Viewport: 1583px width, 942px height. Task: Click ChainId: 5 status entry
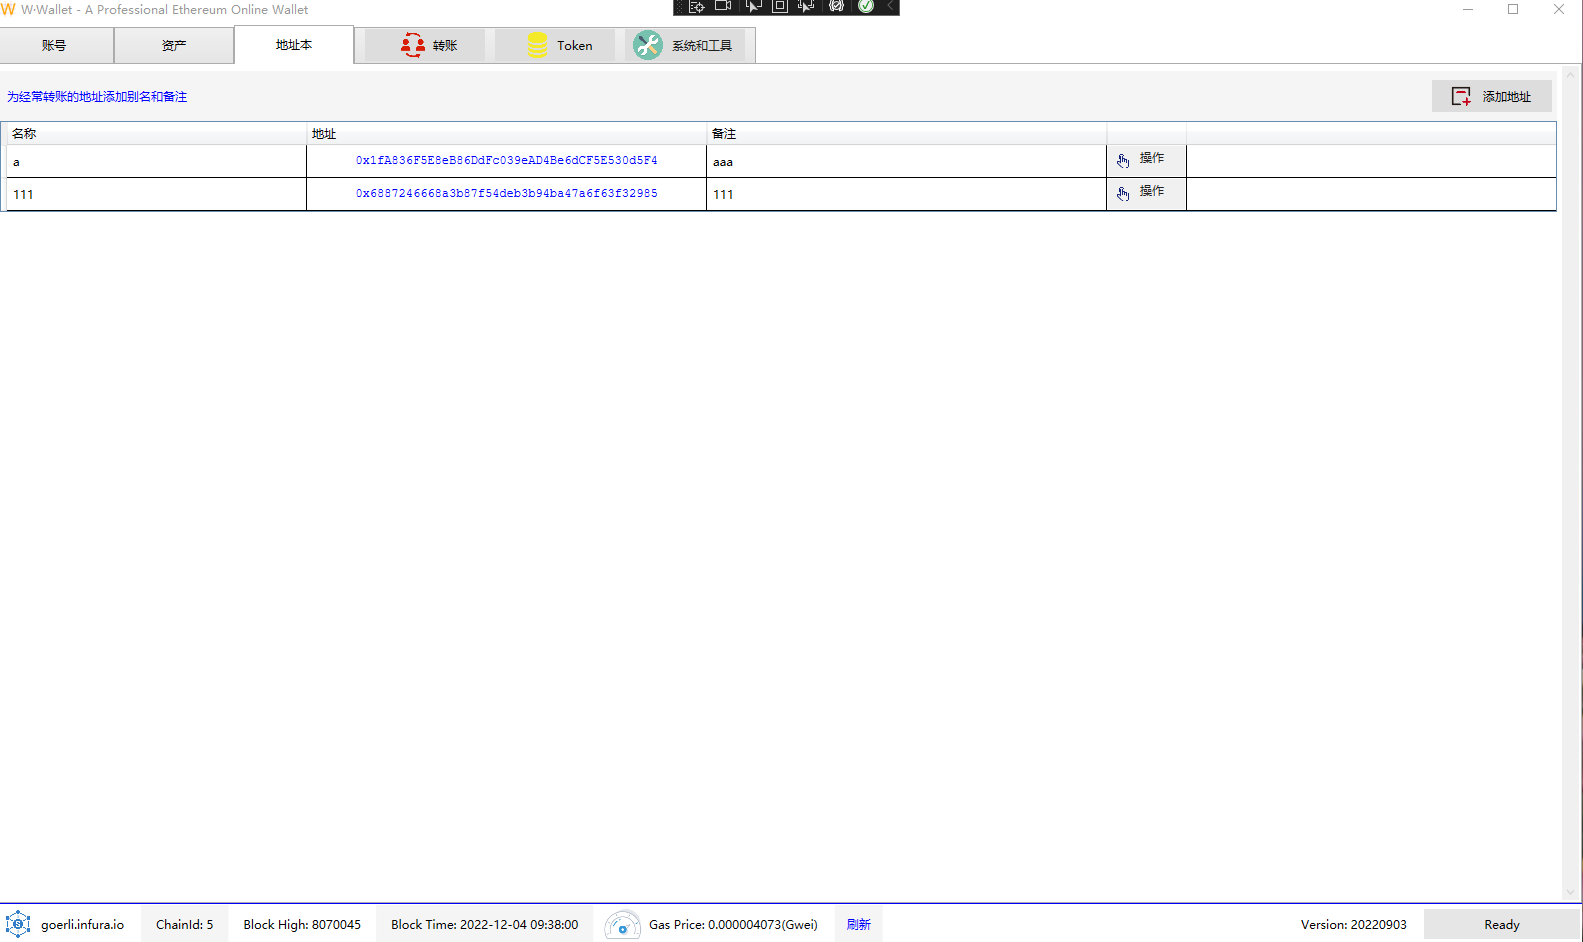tap(185, 924)
